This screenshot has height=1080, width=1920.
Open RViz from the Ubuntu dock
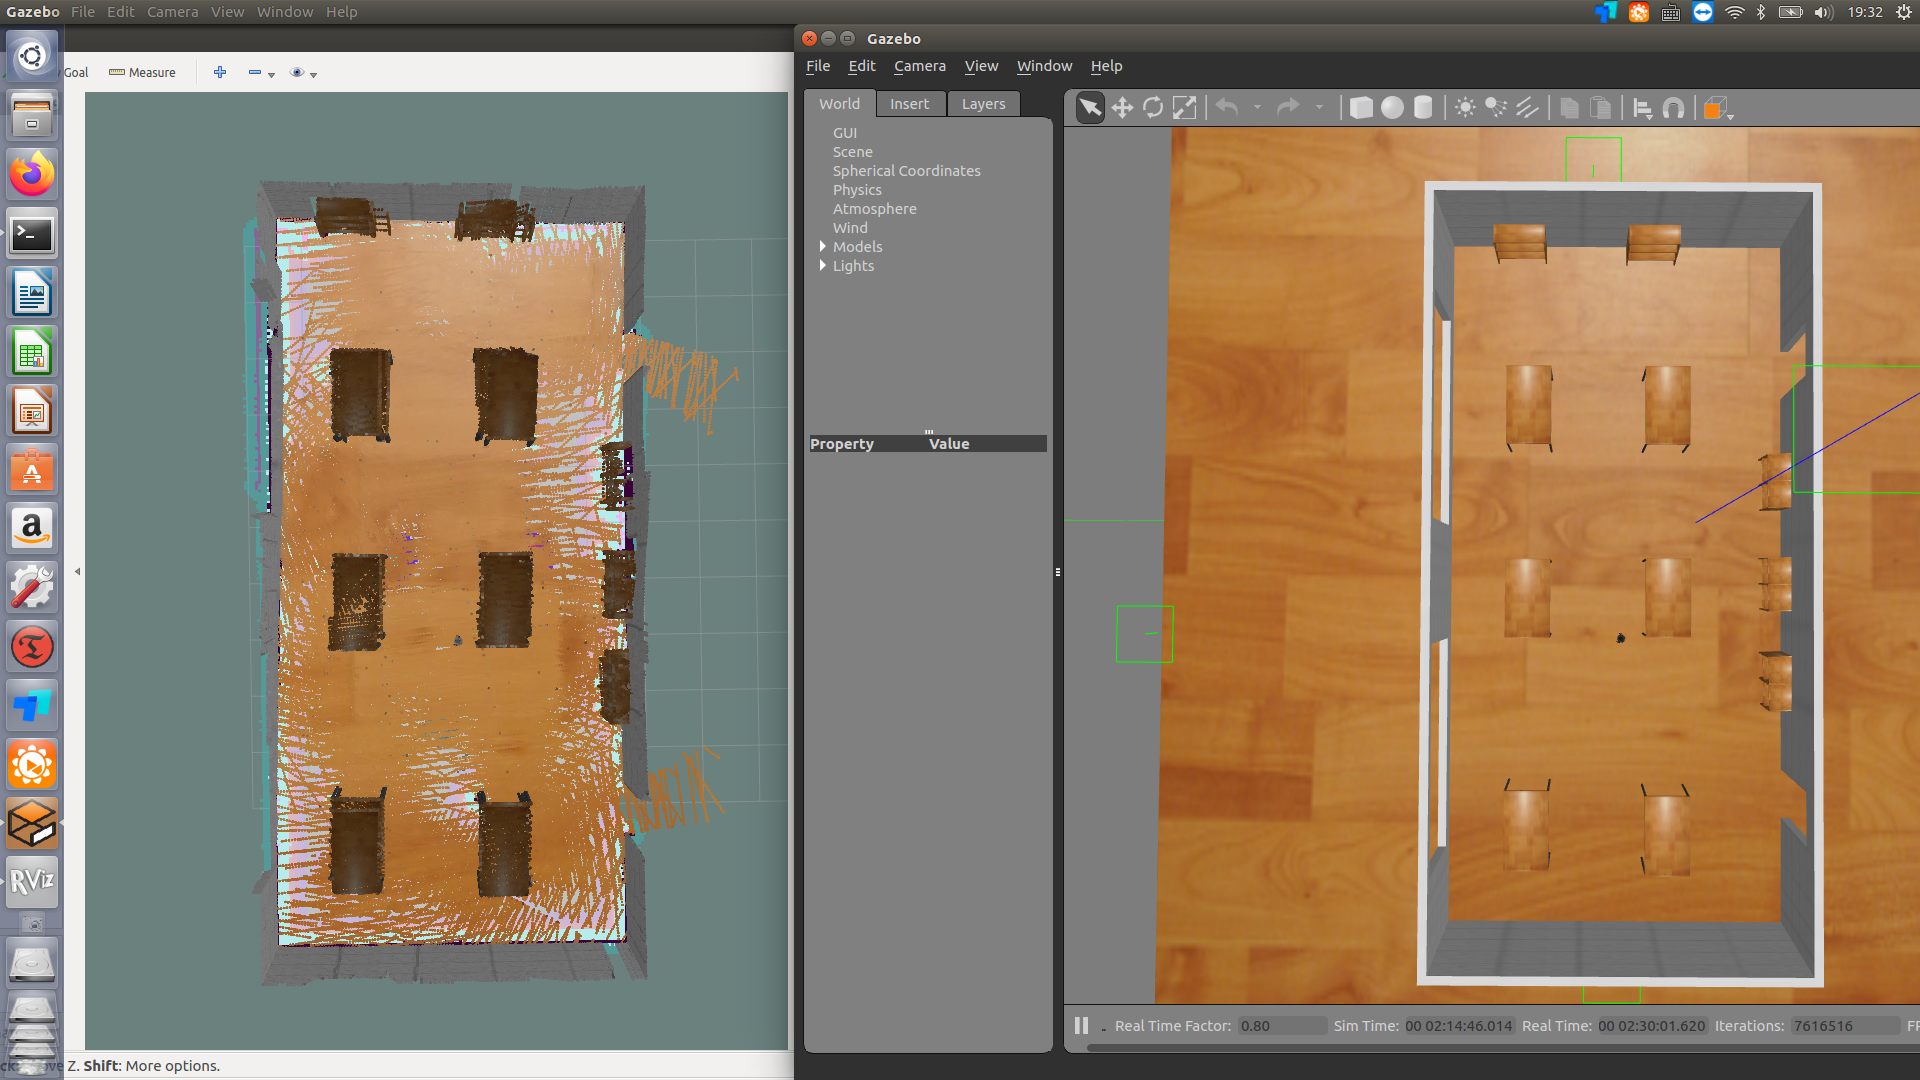(x=32, y=881)
